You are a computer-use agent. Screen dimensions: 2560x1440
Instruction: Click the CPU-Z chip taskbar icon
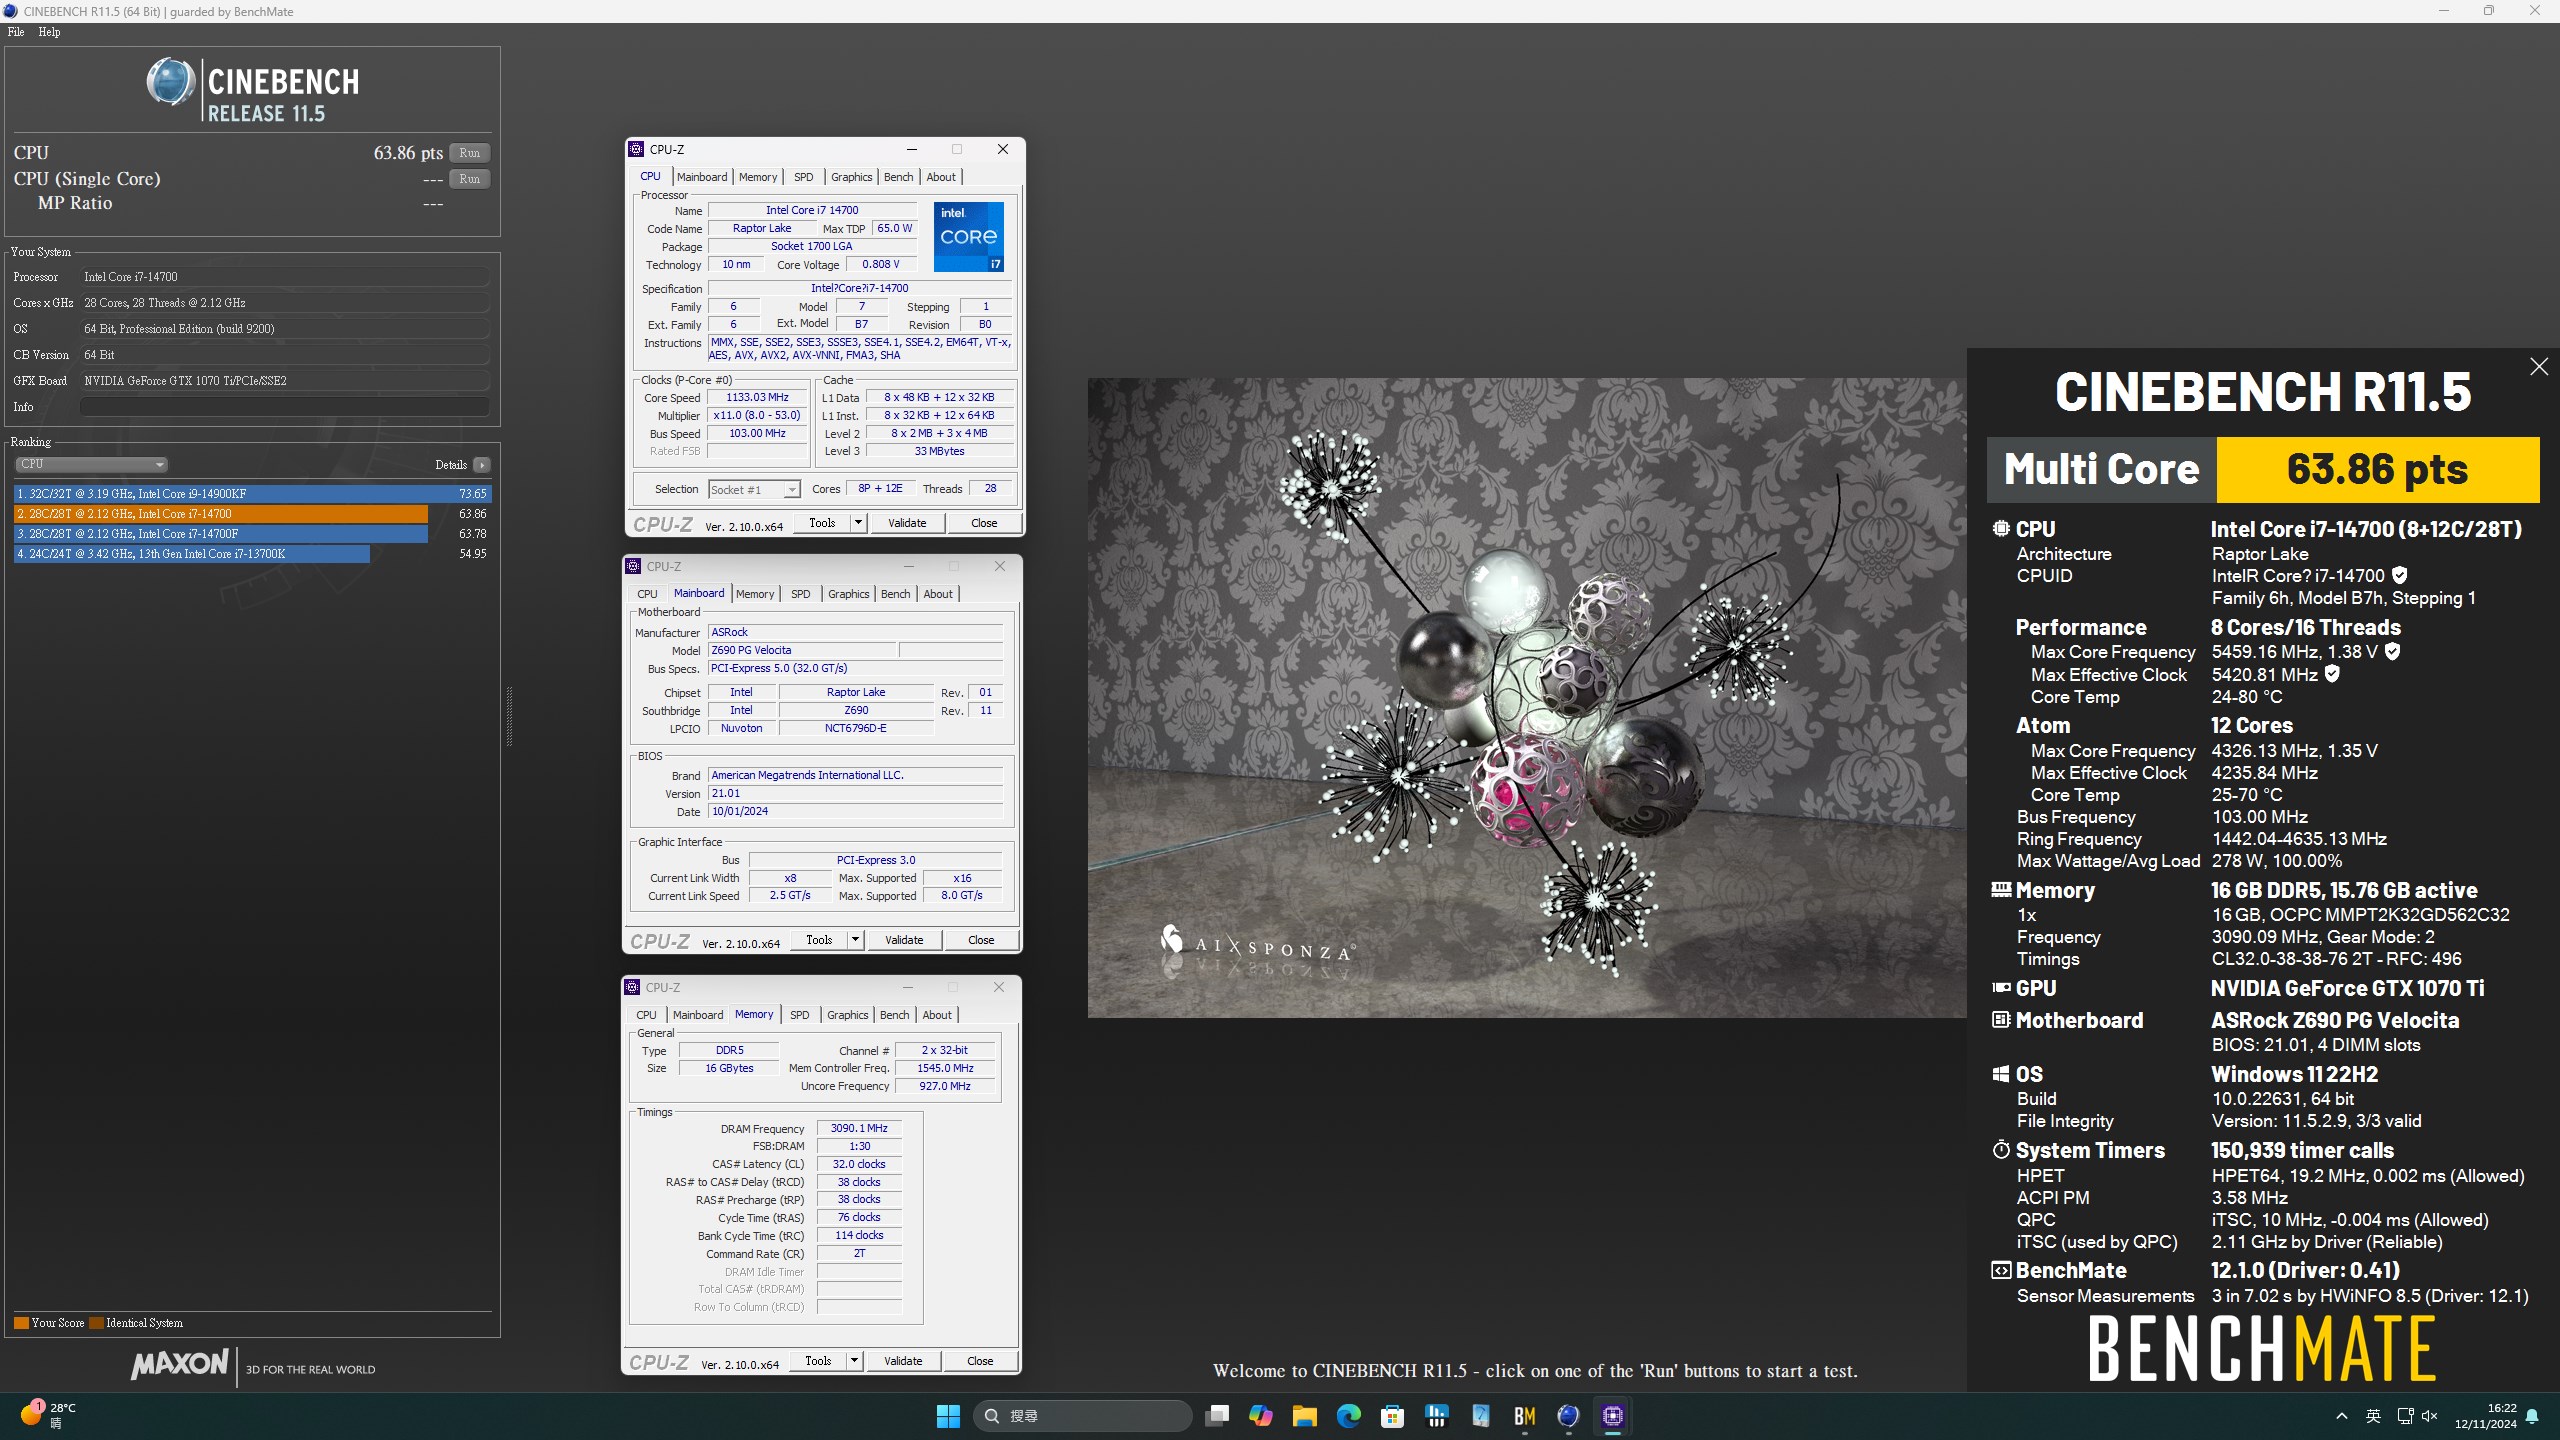1612,1416
